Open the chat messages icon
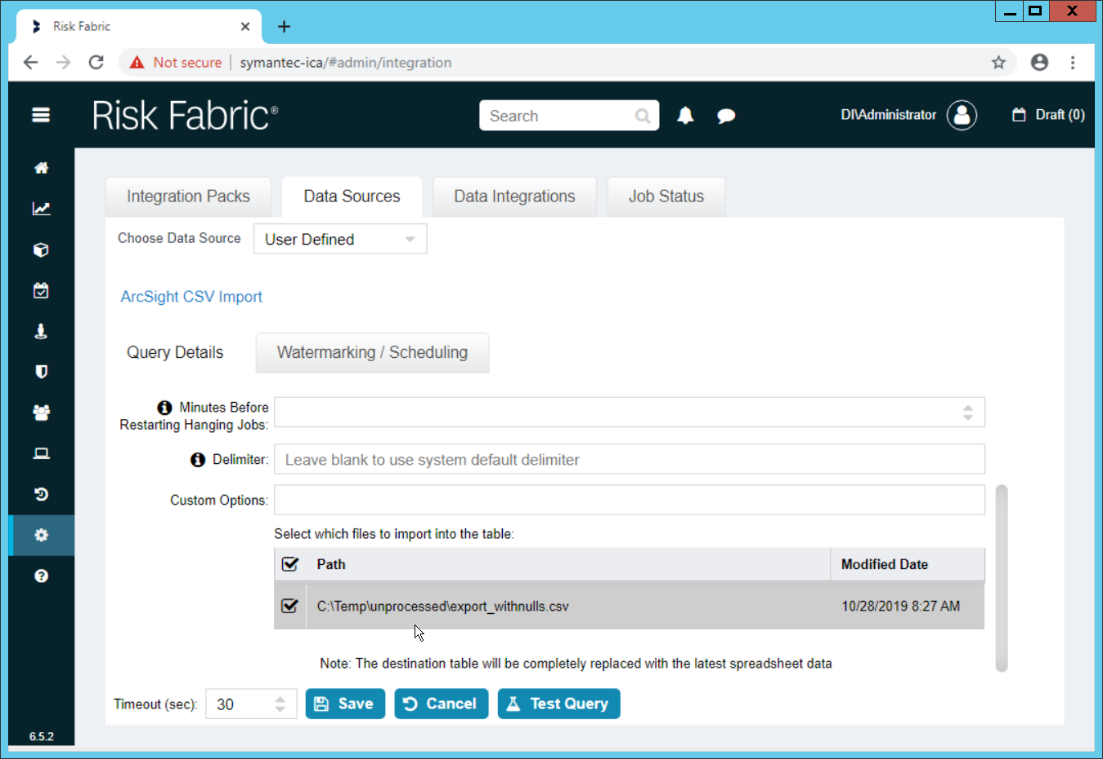Image resolution: width=1103 pixels, height=759 pixels. (726, 116)
